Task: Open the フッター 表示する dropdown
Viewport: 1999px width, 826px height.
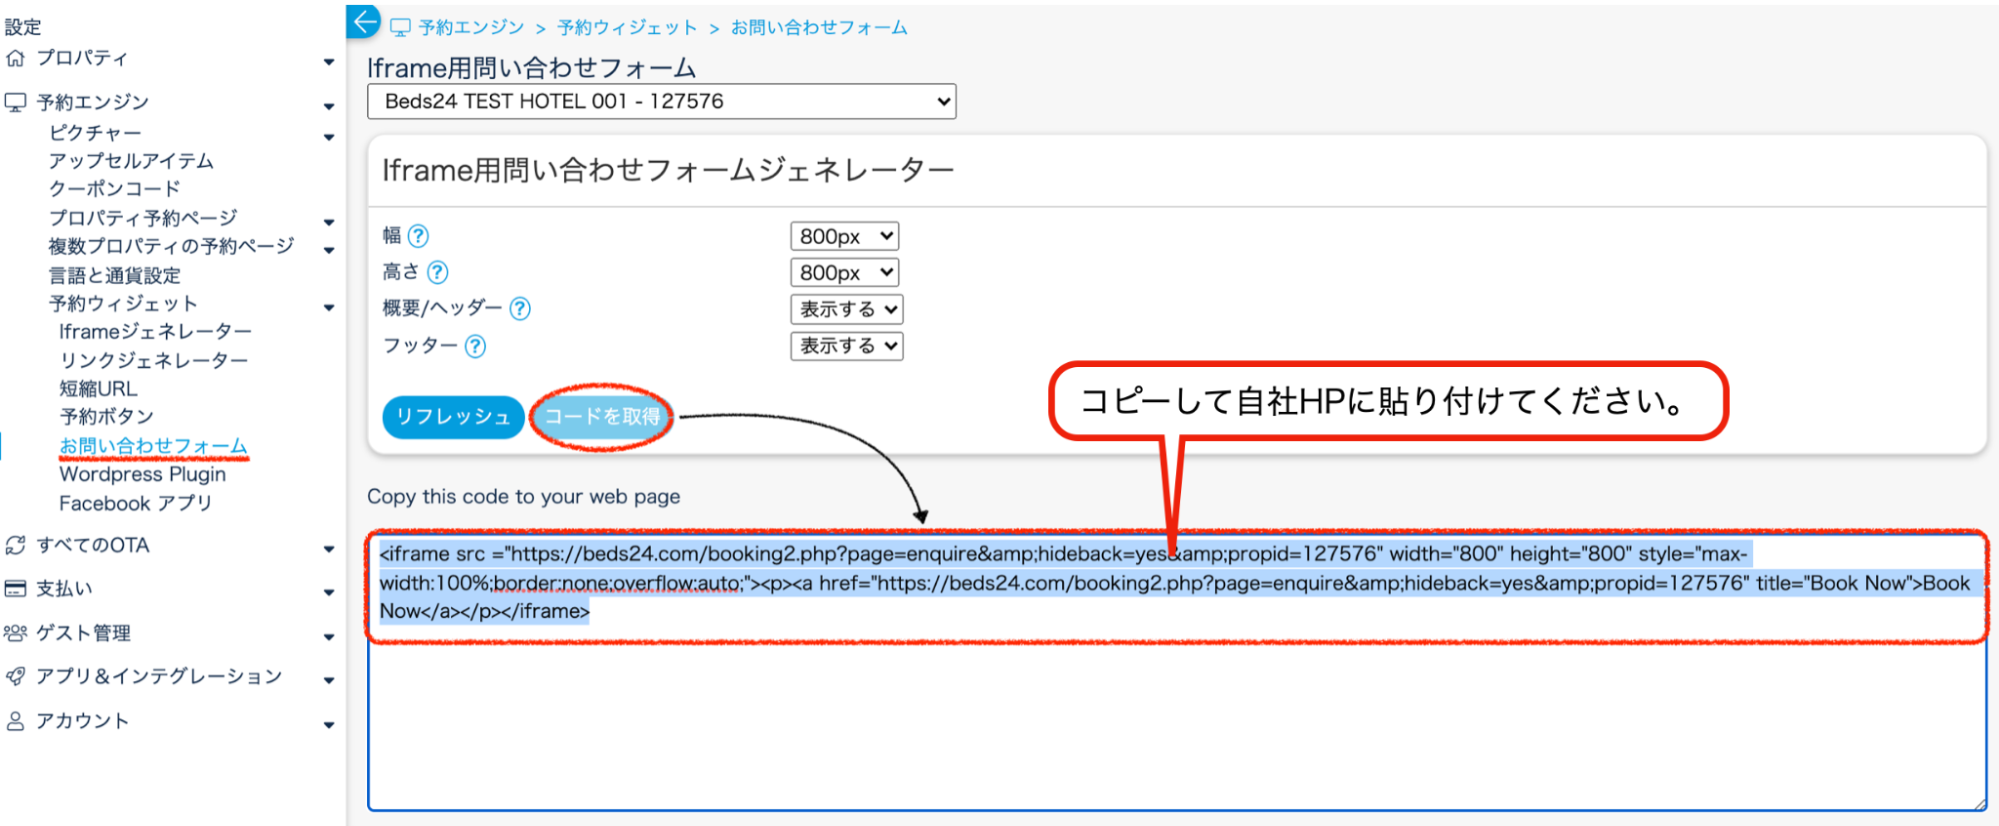Action: click(x=846, y=346)
